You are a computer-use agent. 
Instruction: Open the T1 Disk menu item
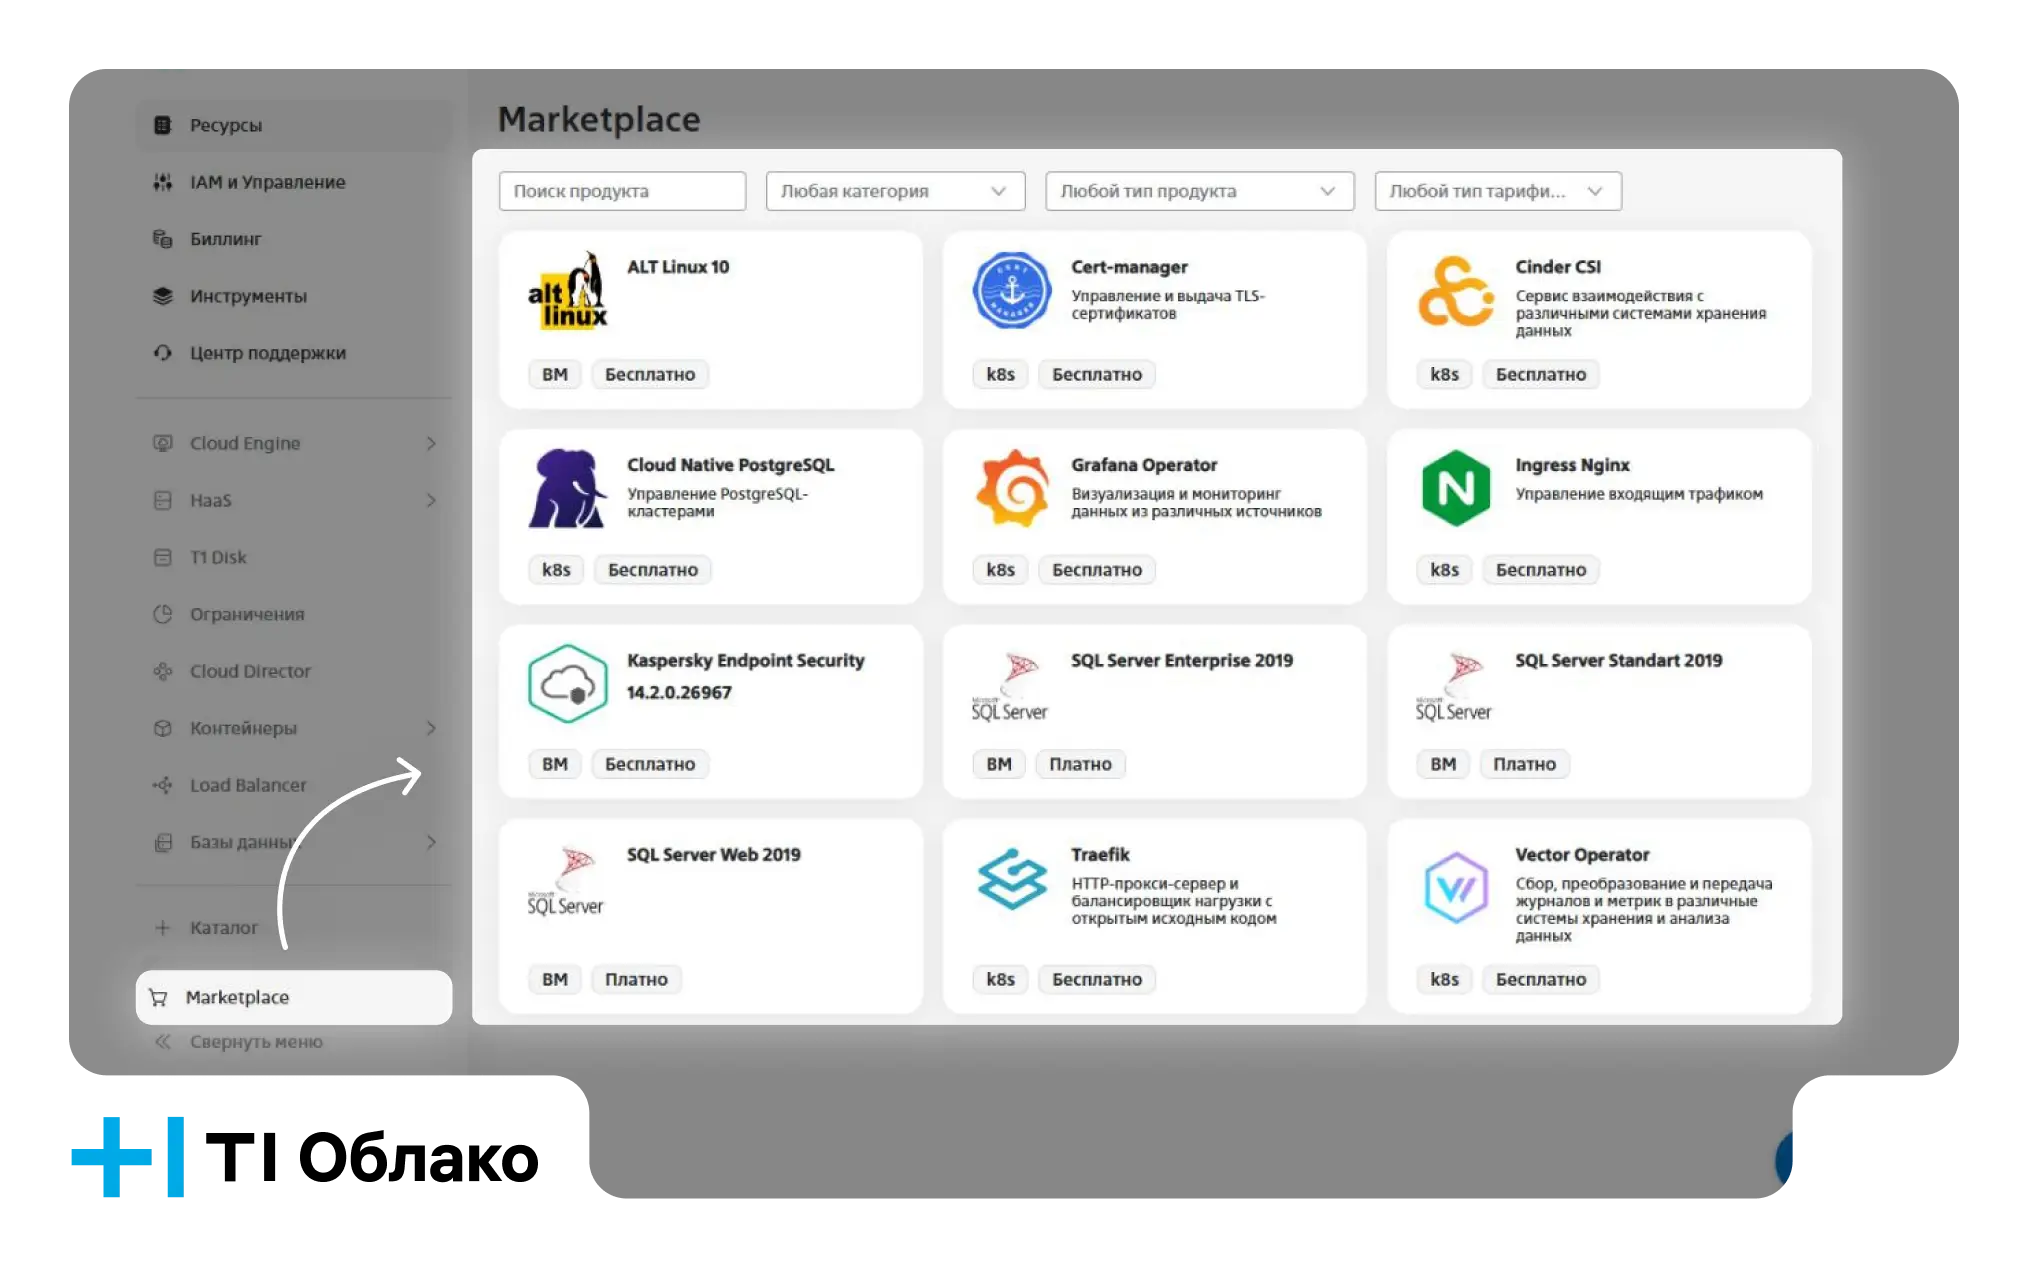point(293,557)
